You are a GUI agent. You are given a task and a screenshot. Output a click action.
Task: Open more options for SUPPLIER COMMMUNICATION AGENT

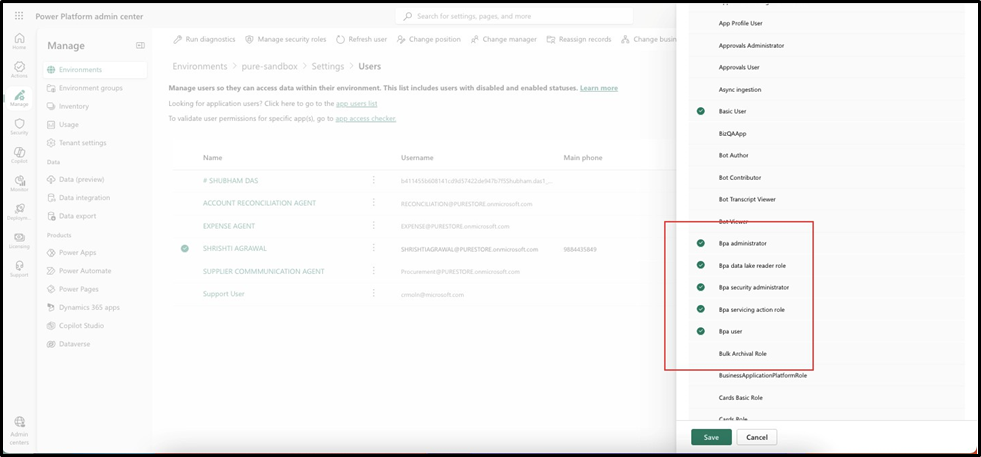[x=374, y=271]
